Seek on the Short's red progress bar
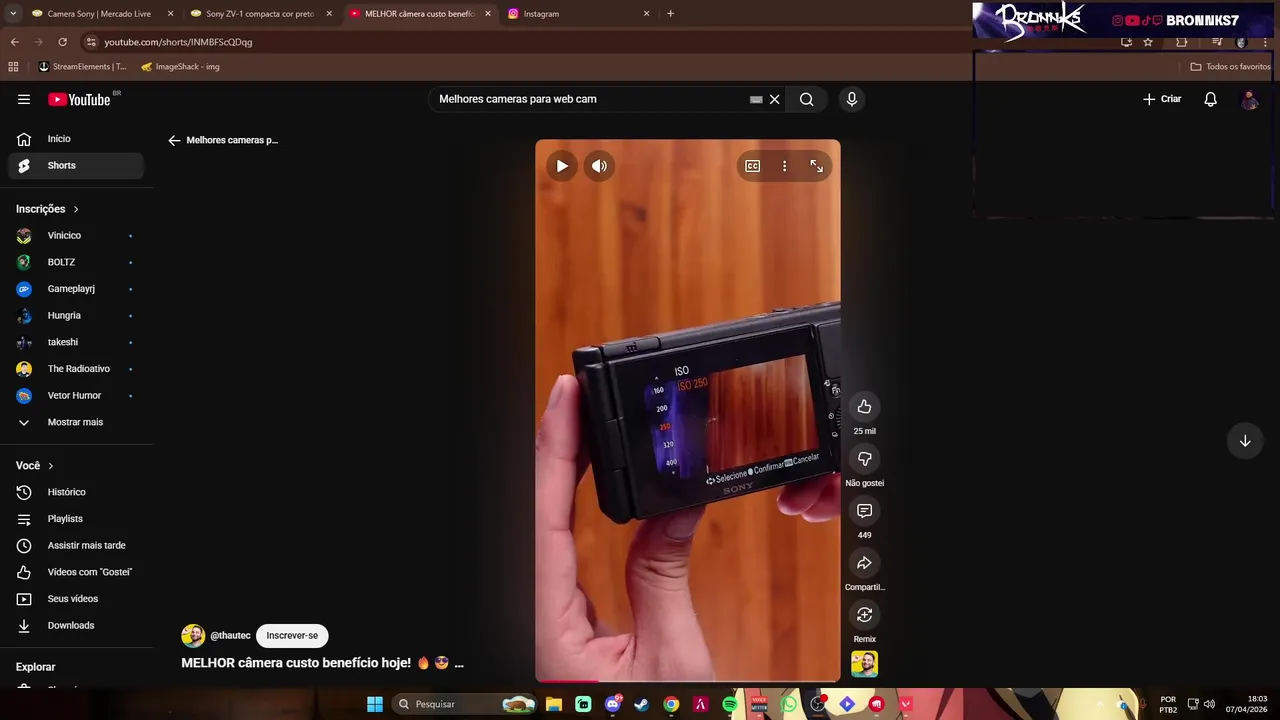The width and height of the screenshot is (1280, 720). click(688, 680)
